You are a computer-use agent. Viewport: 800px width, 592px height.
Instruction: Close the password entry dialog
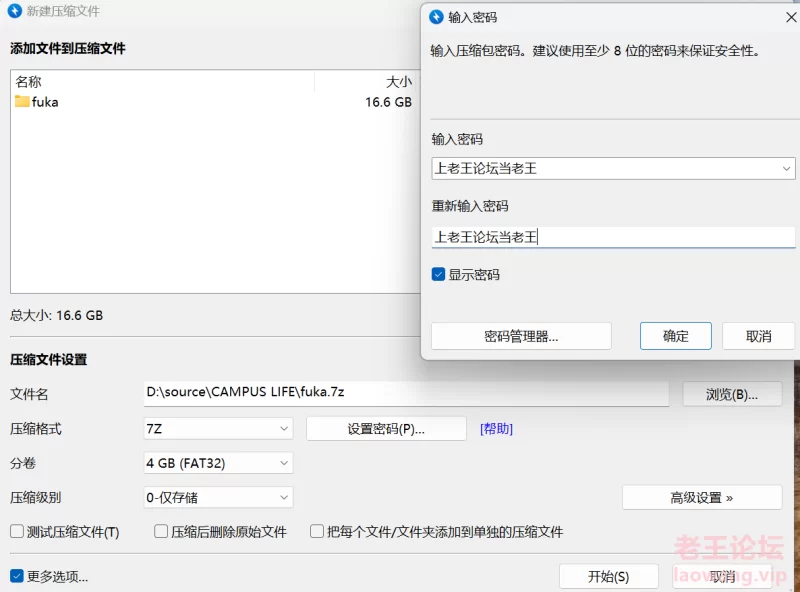(791, 17)
